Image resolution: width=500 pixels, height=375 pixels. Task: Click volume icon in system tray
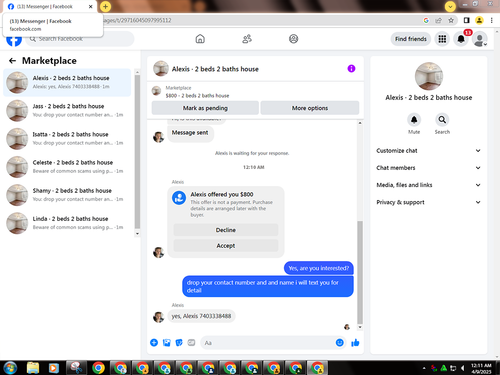pyautogui.click(x=462, y=368)
